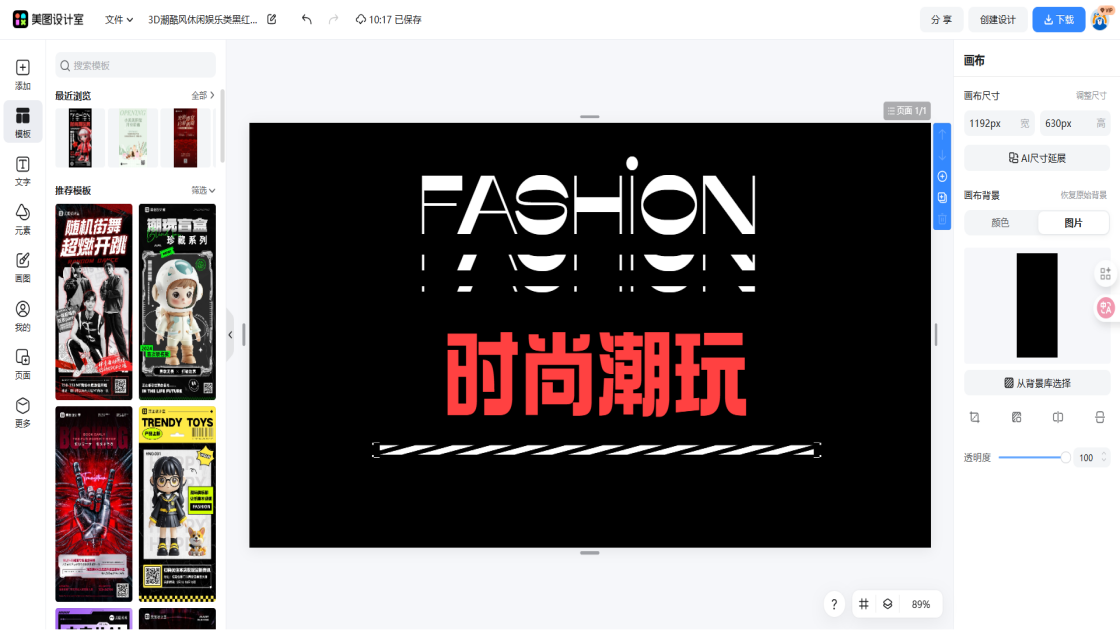Screen dimensions: 1120x630
Task: Open the 元素 (Elements) sidebar panel
Action: [22, 219]
